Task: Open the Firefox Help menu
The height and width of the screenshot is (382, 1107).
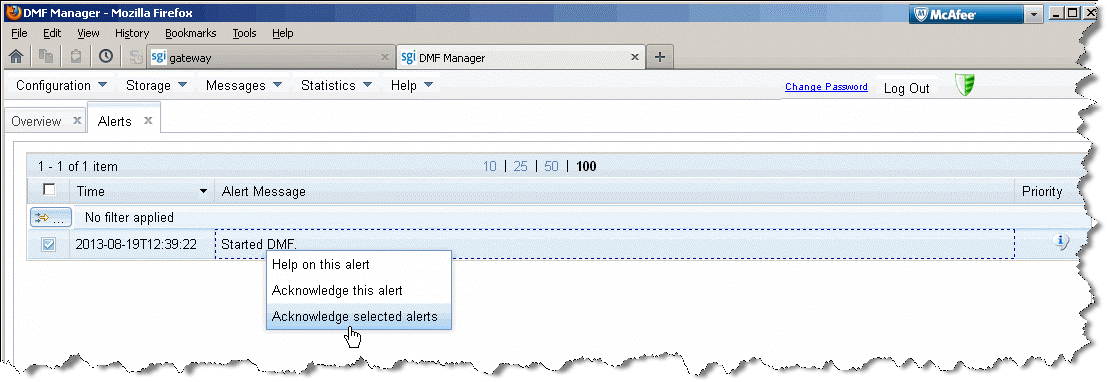Action: (282, 33)
